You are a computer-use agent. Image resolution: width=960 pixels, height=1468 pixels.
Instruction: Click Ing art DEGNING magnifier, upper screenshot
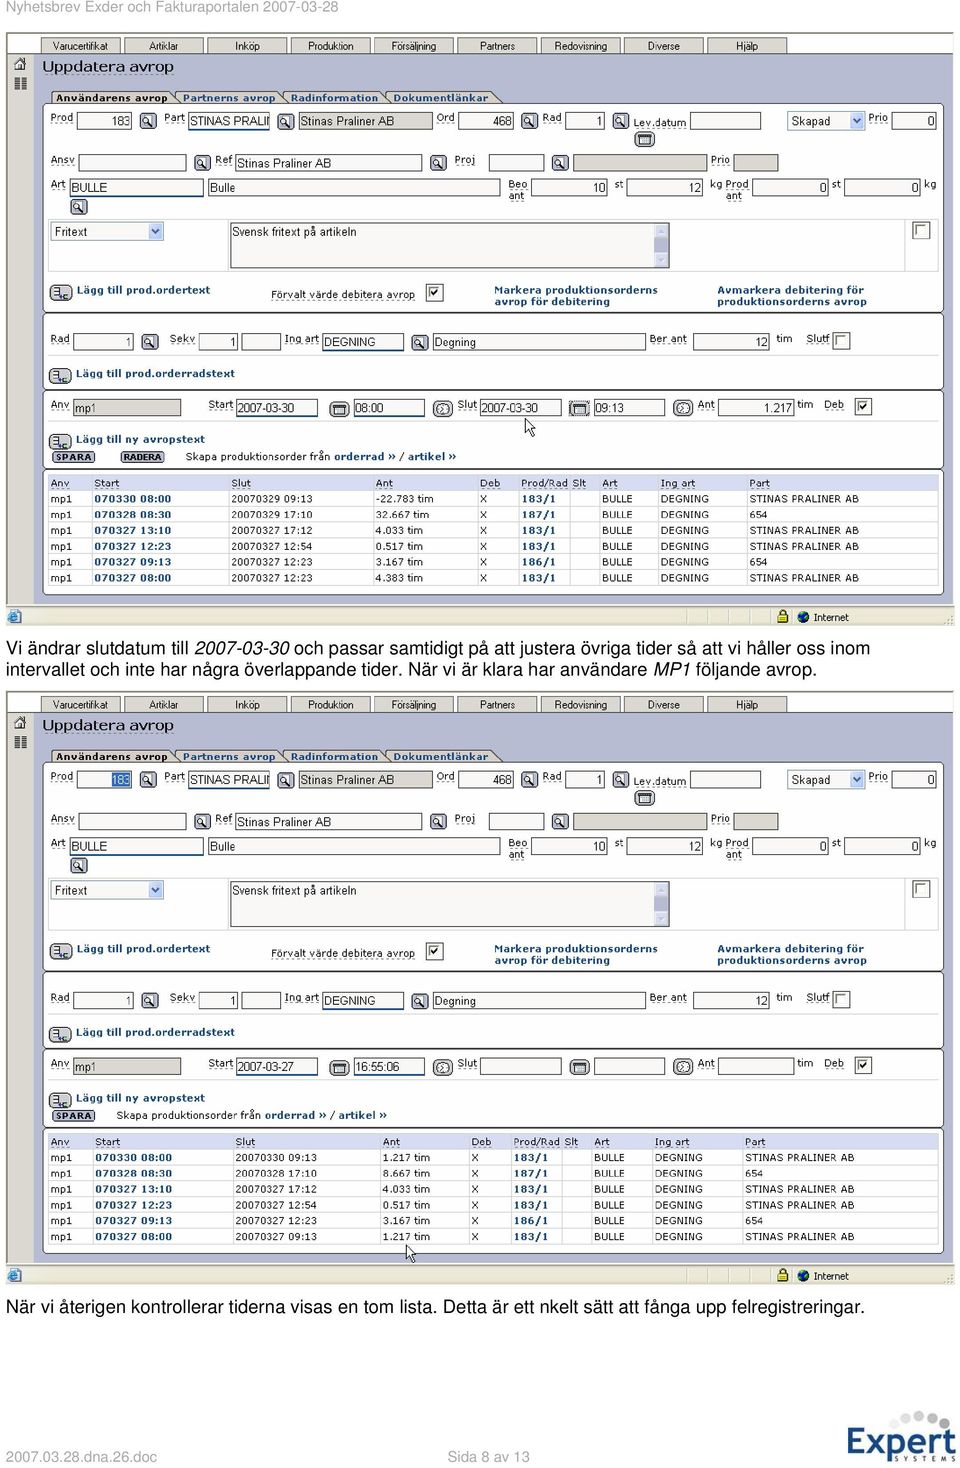pyautogui.click(x=420, y=342)
